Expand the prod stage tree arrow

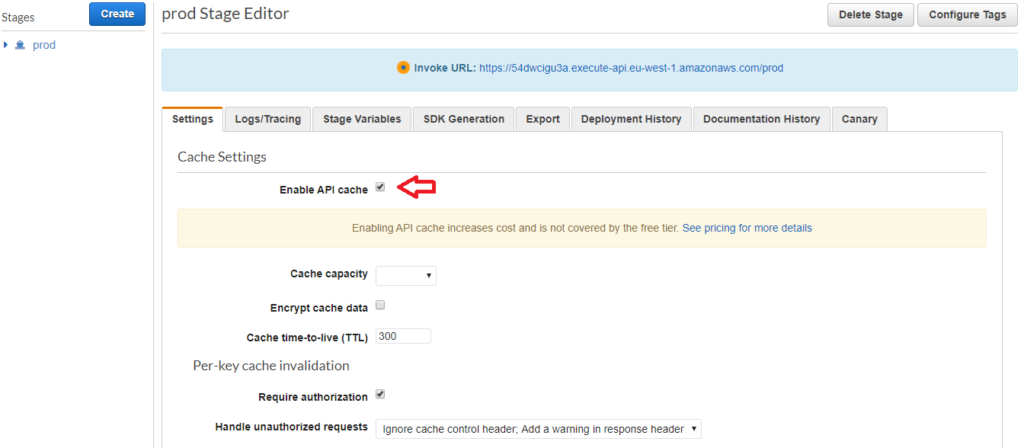coord(6,45)
